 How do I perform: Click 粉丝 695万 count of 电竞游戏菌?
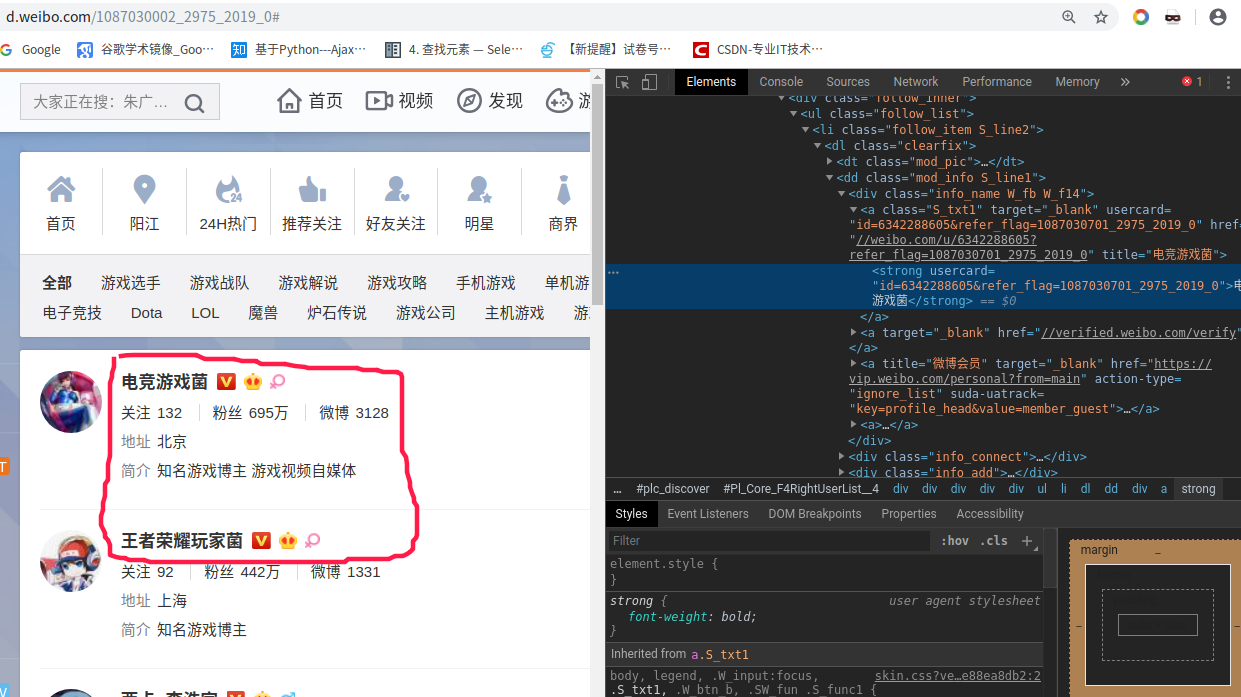tap(251, 413)
